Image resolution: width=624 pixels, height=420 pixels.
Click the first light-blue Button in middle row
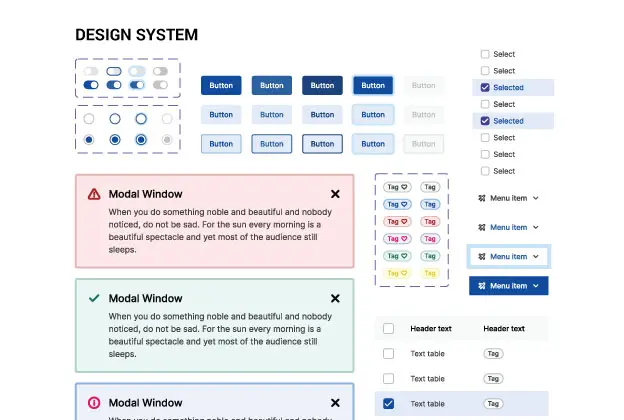(x=221, y=115)
